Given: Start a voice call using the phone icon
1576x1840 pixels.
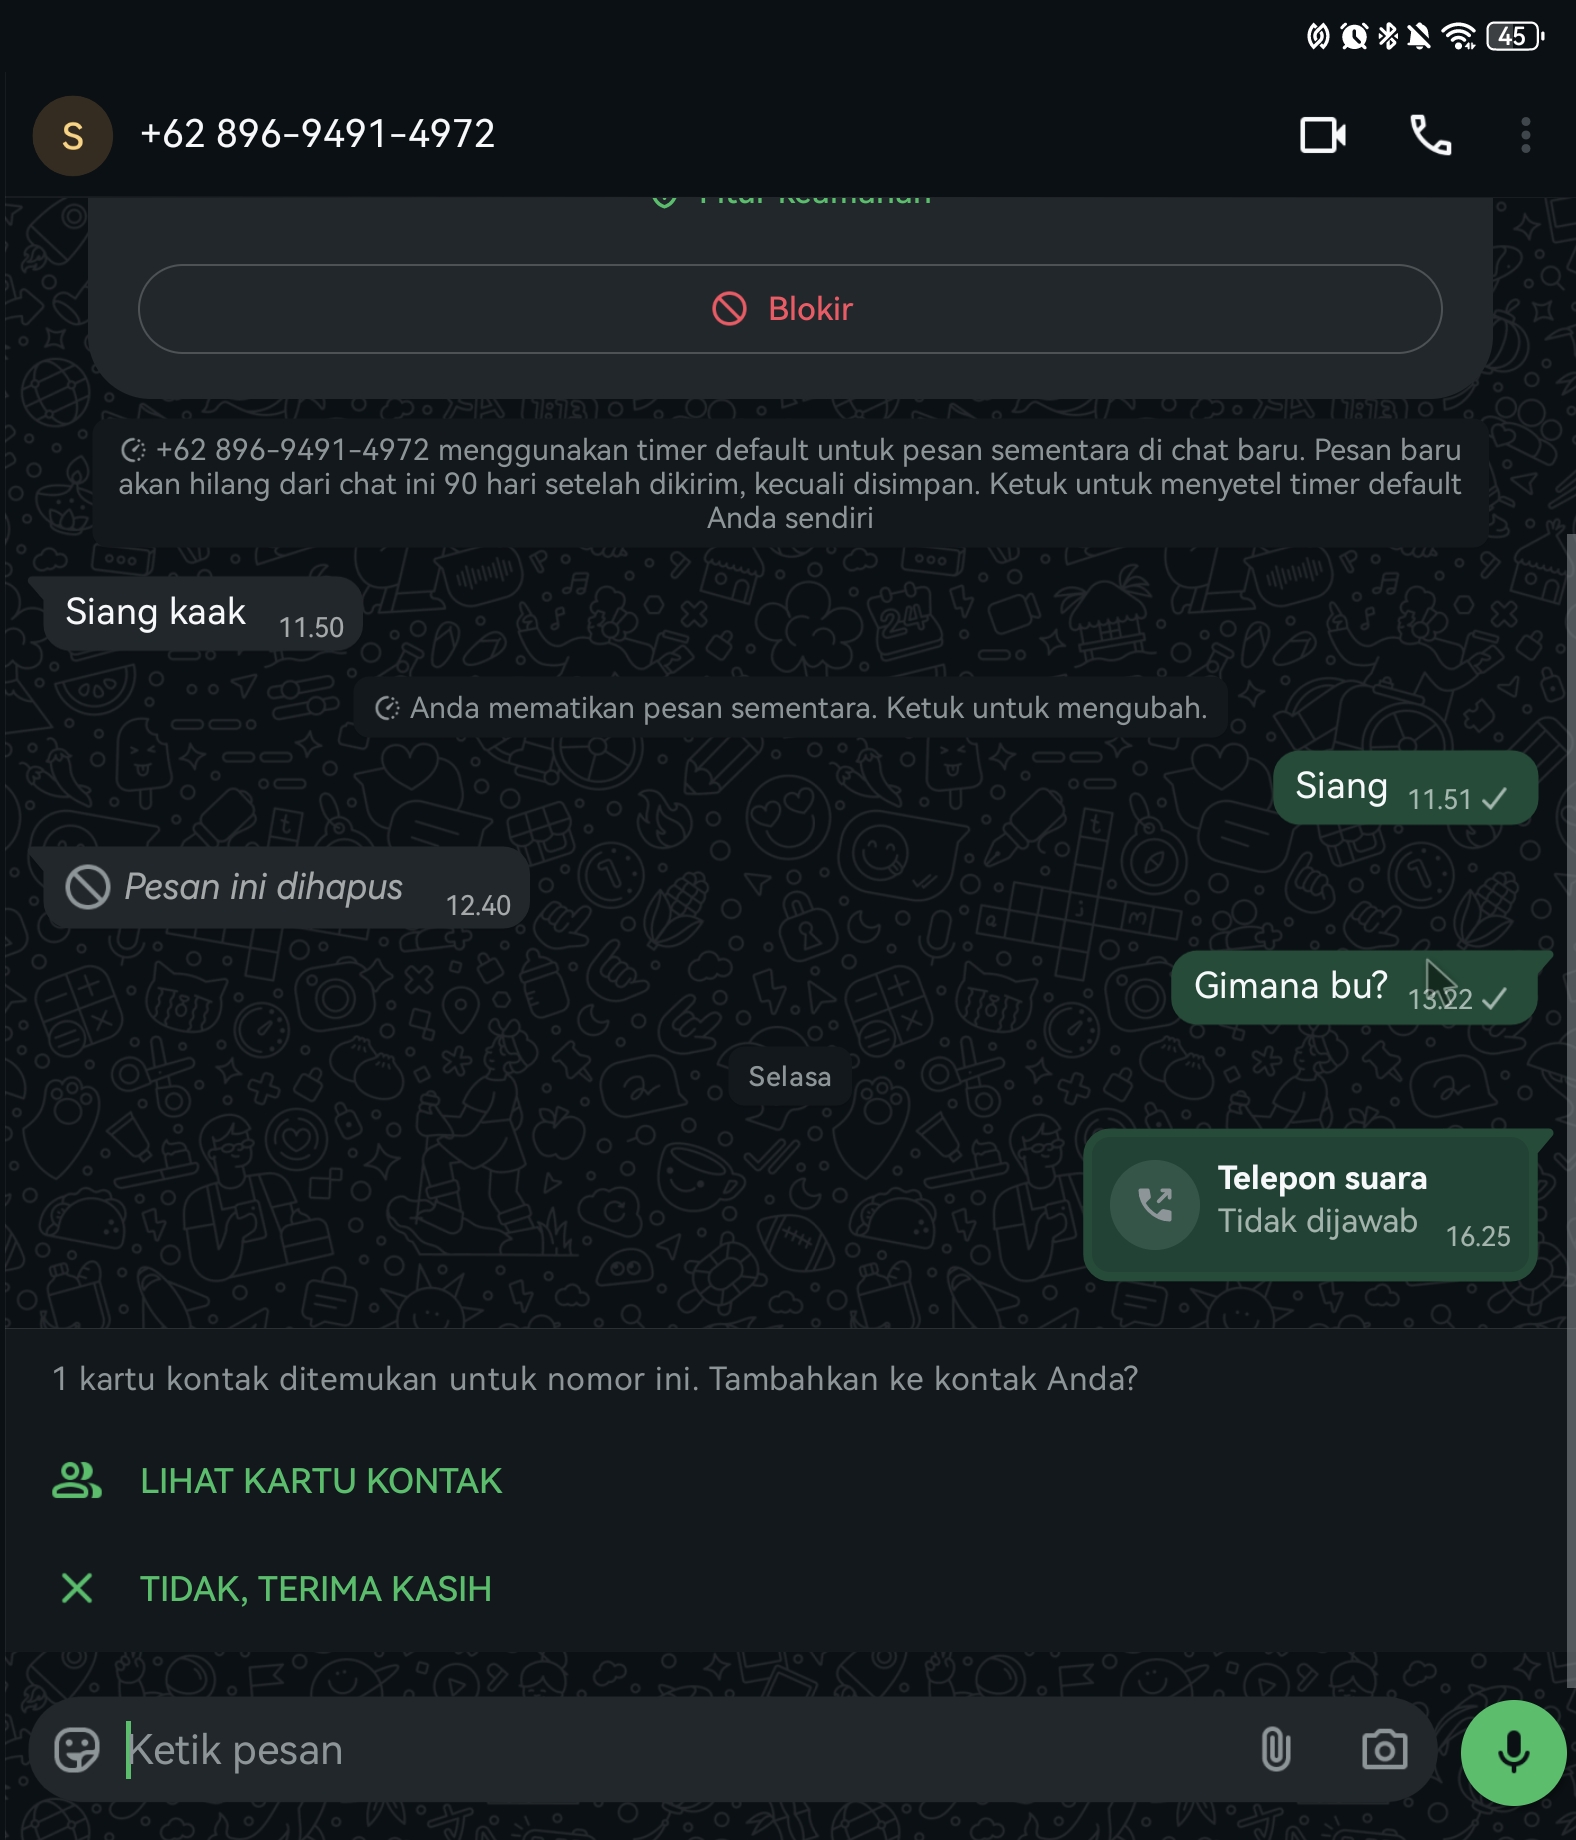Looking at the screenshot, I should pyautogui.click(x=1430, y=135).
